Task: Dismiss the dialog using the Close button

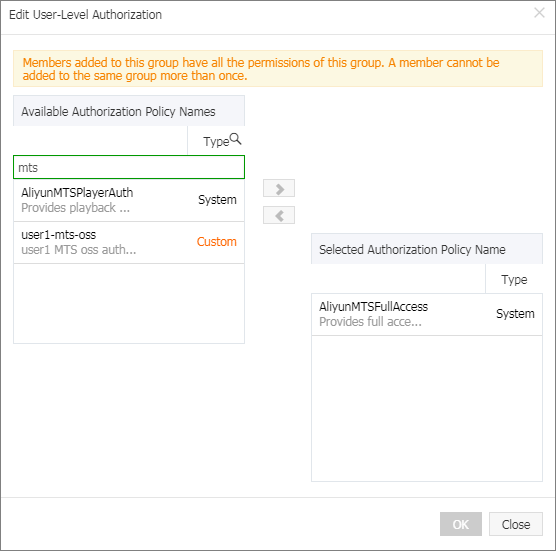Action: pos(516,524)
